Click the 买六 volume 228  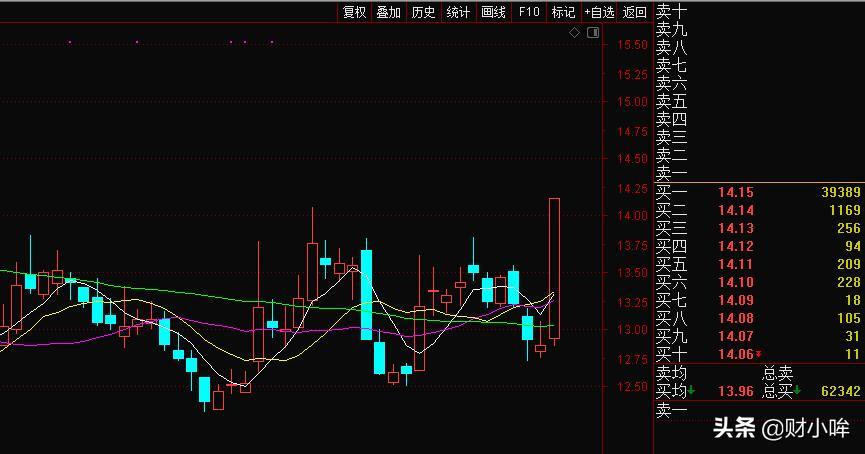coord(848,282)
